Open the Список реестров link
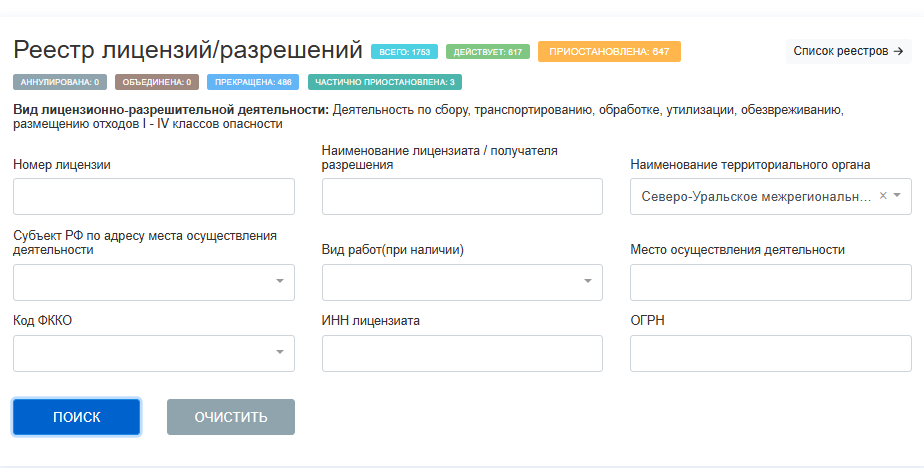924x468 pixels. click(848, 50)
